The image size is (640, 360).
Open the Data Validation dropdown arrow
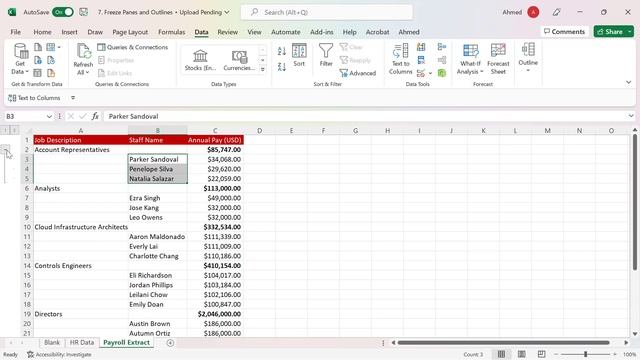point(430,73)
